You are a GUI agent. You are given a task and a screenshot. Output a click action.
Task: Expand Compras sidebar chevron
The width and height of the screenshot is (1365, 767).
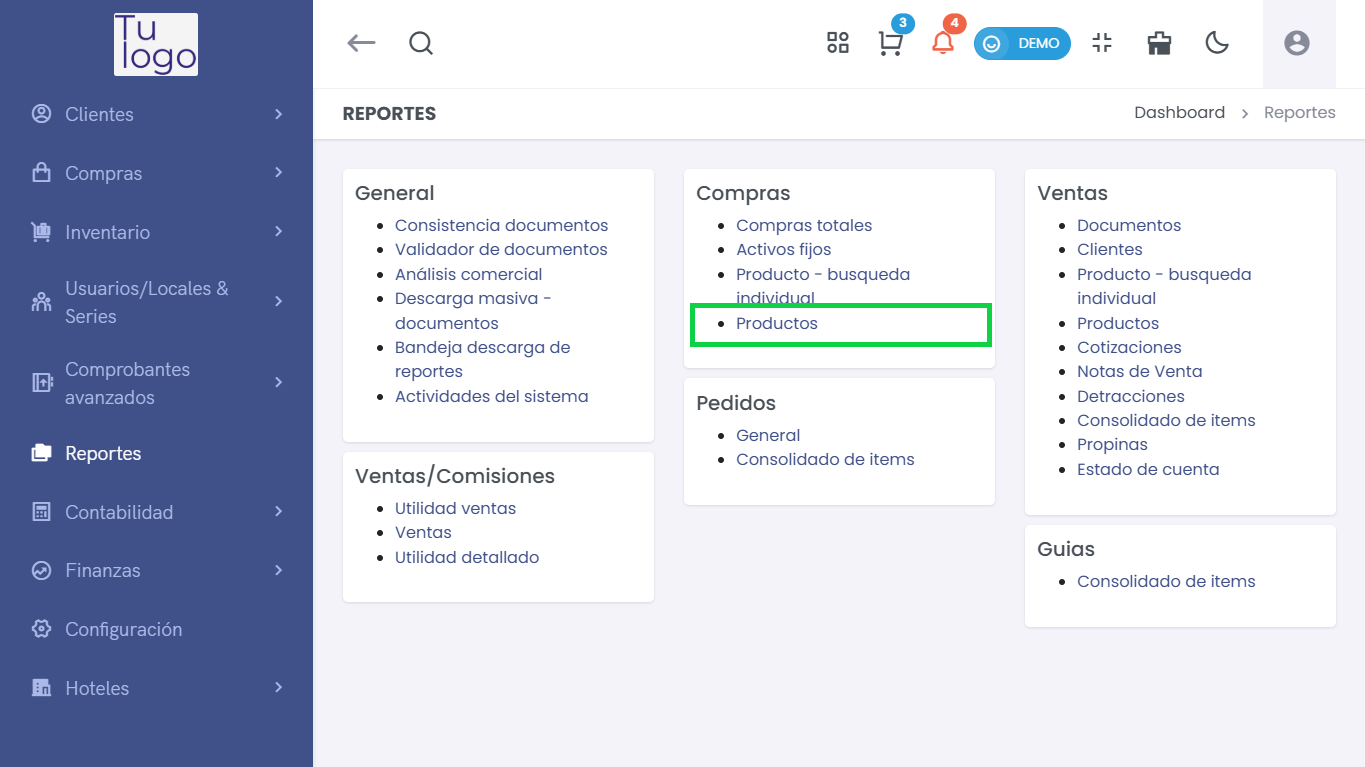click(x=279, y=172)
